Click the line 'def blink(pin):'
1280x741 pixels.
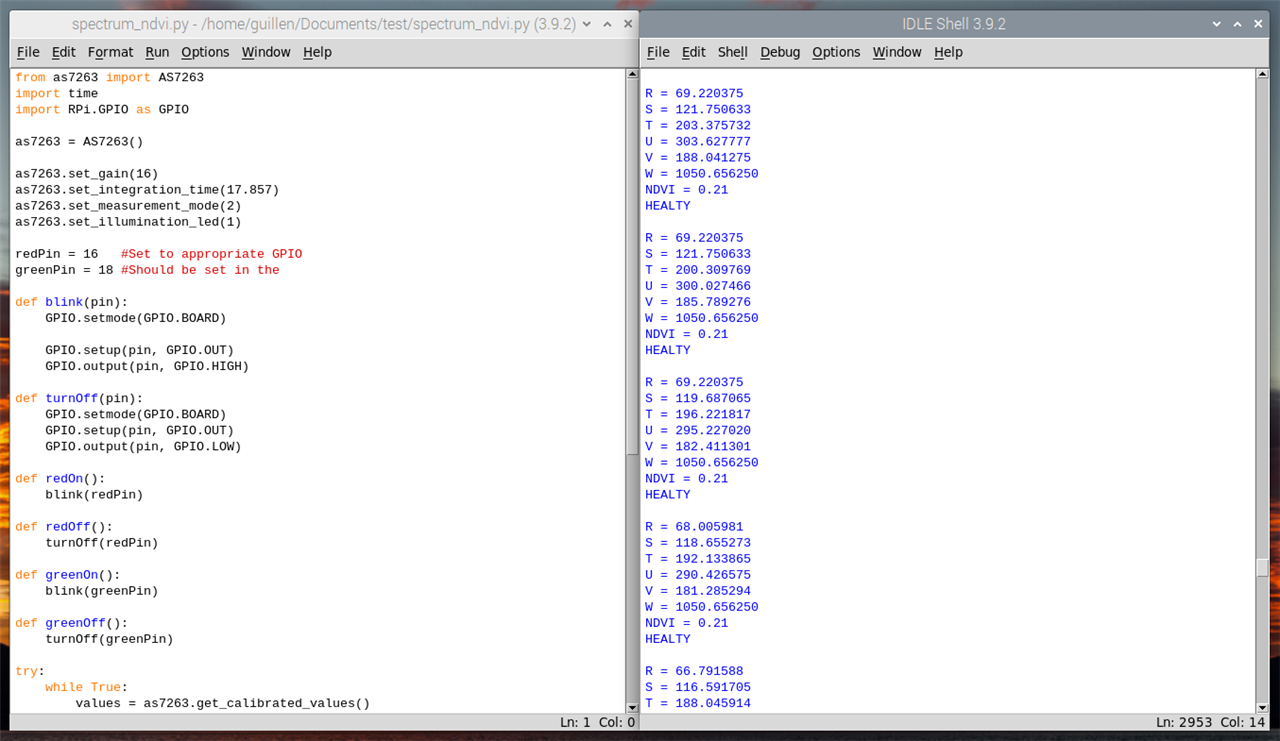pos(71,301)
